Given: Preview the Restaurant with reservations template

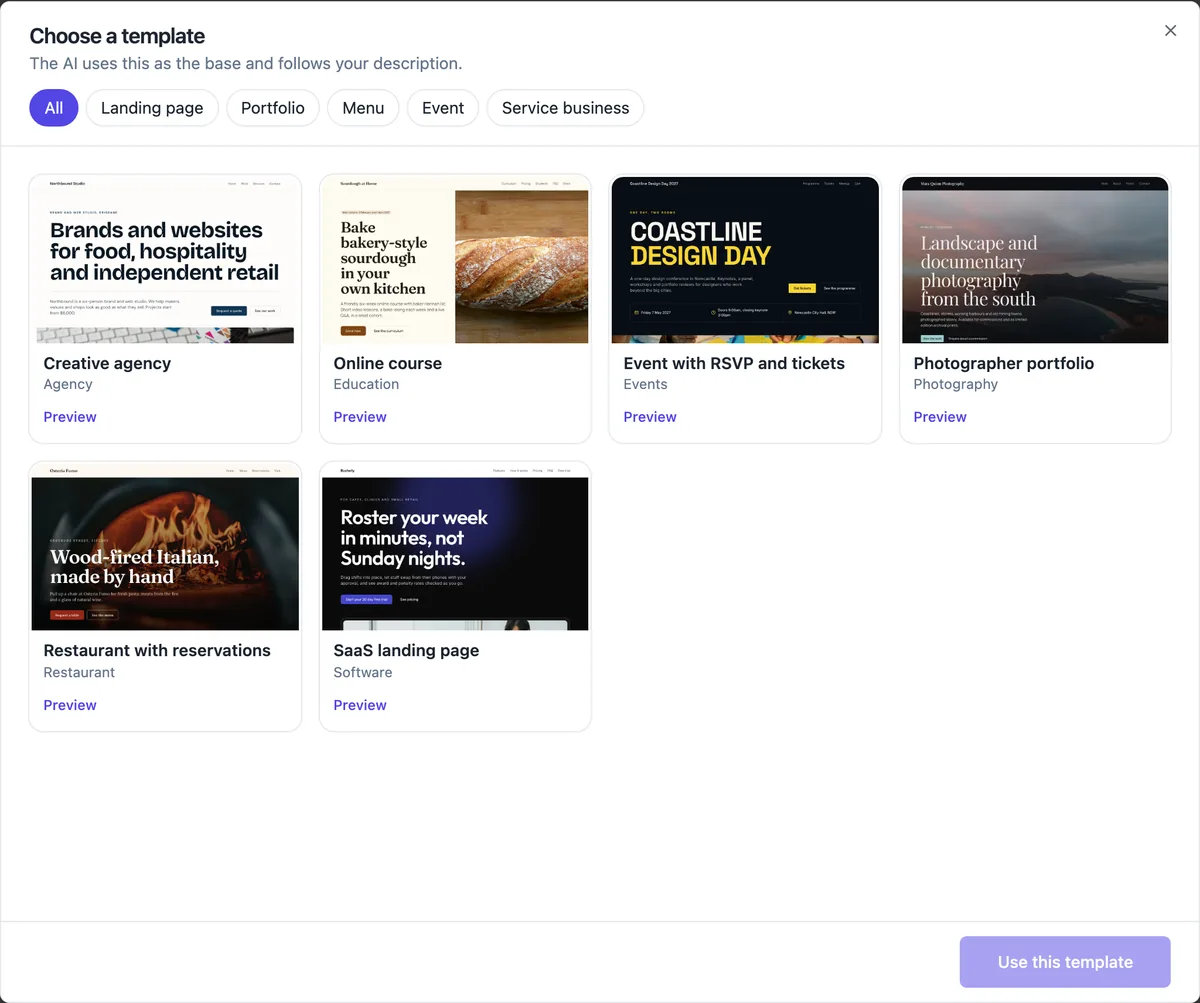Looking at the screenshot, I should pos(70,705).
